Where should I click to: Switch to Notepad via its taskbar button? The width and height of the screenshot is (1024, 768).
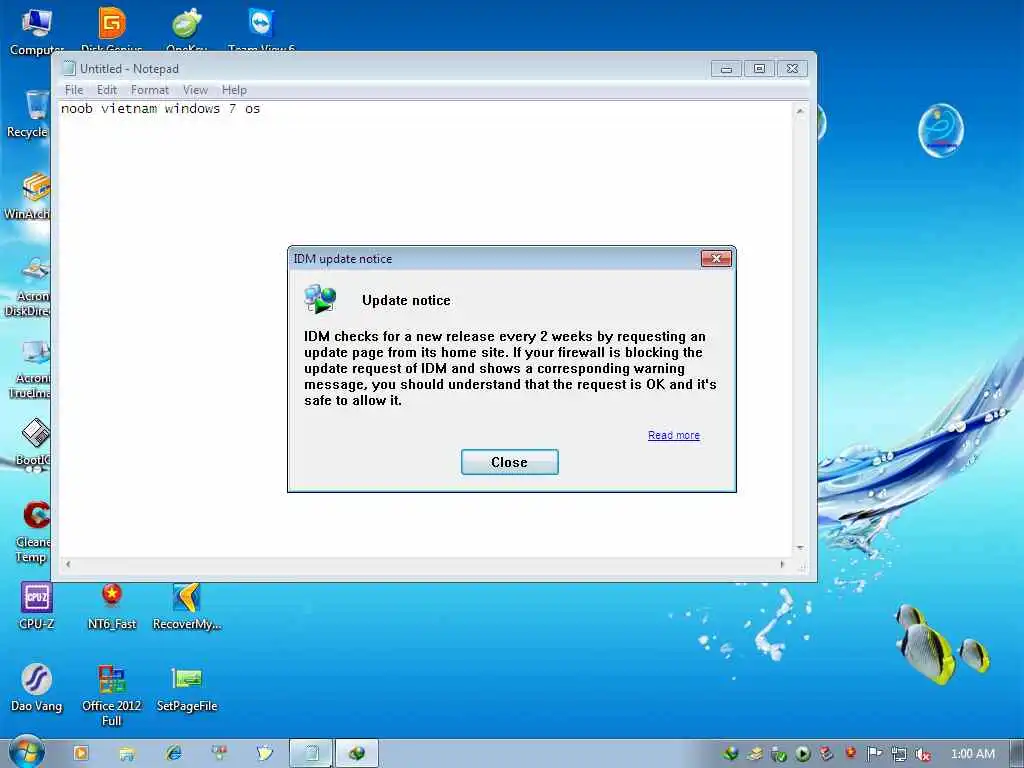pyautogui.click(x=312, y=753)
